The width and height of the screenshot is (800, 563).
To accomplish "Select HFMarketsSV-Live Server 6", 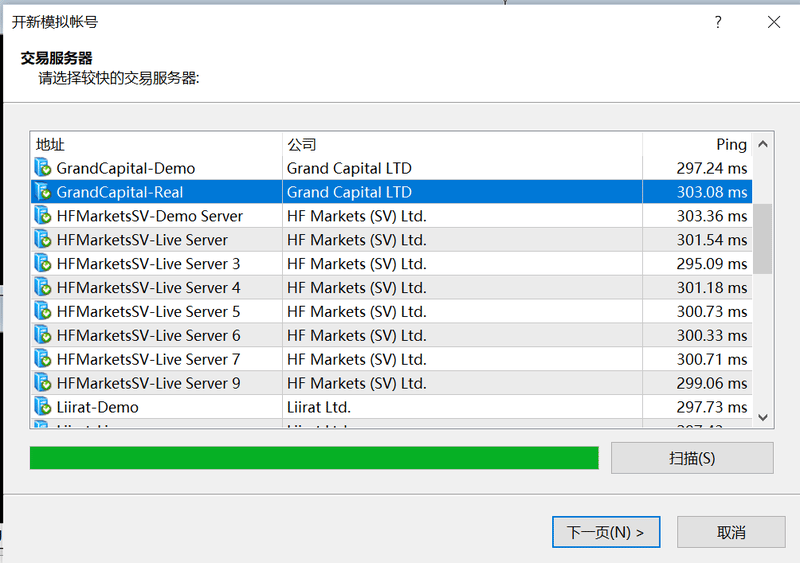I will (148, 336).
